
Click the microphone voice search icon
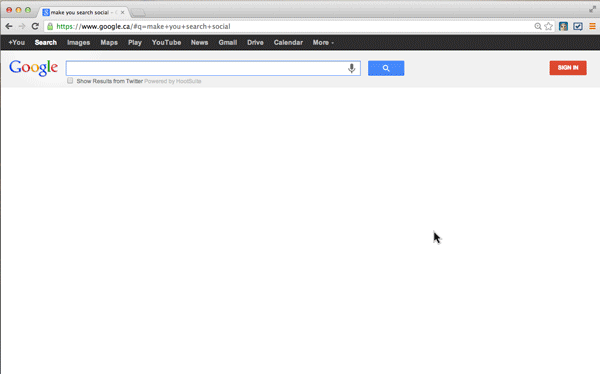(351, 68)
